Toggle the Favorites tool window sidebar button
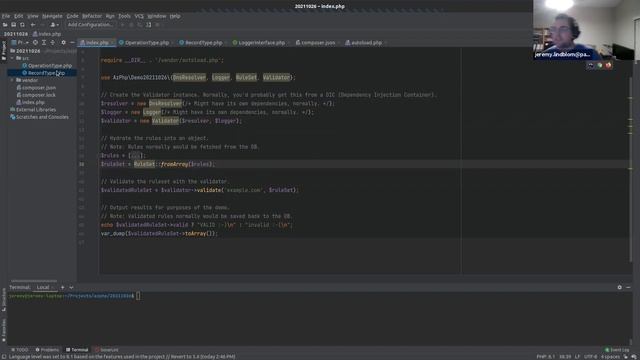Screen dimensions: 640x360 pos(4,330)
